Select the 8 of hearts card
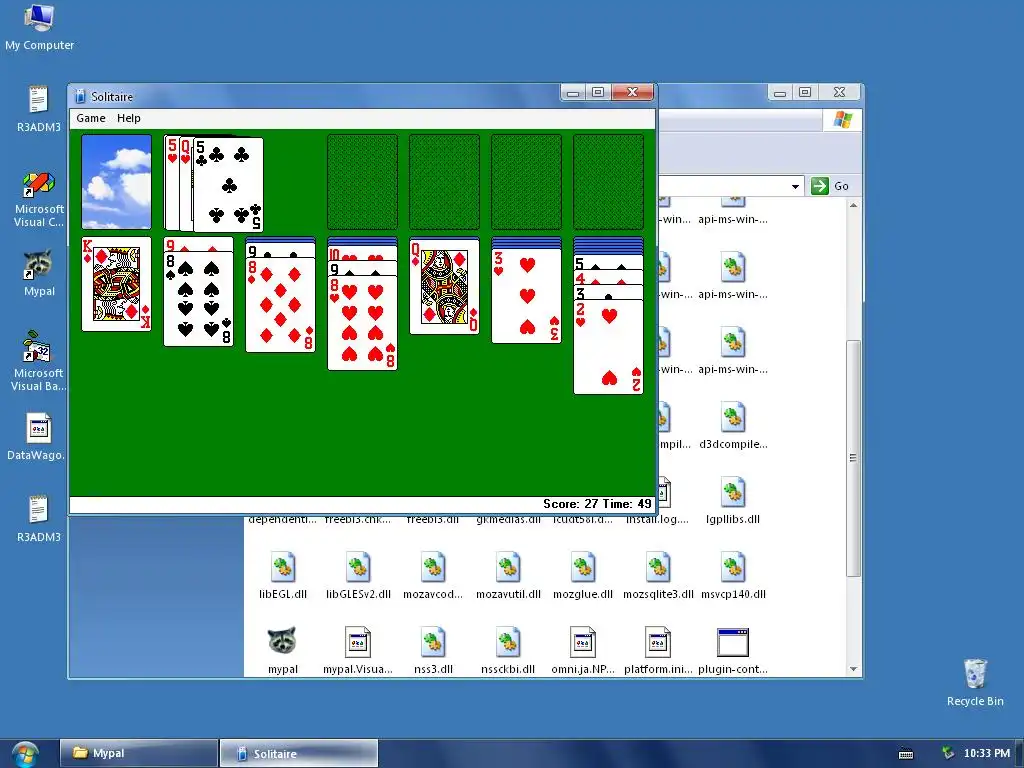1024x768 pixels. (x=362, y=323)
